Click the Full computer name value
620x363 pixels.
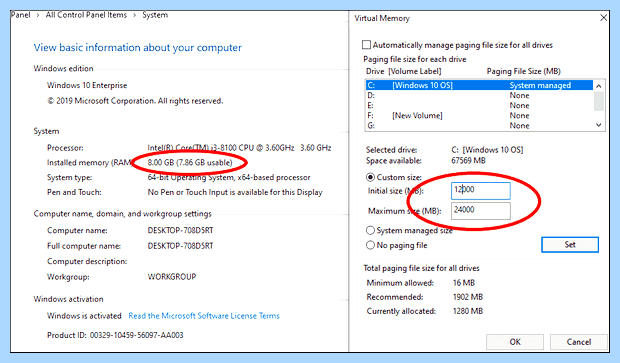(180, 246)
